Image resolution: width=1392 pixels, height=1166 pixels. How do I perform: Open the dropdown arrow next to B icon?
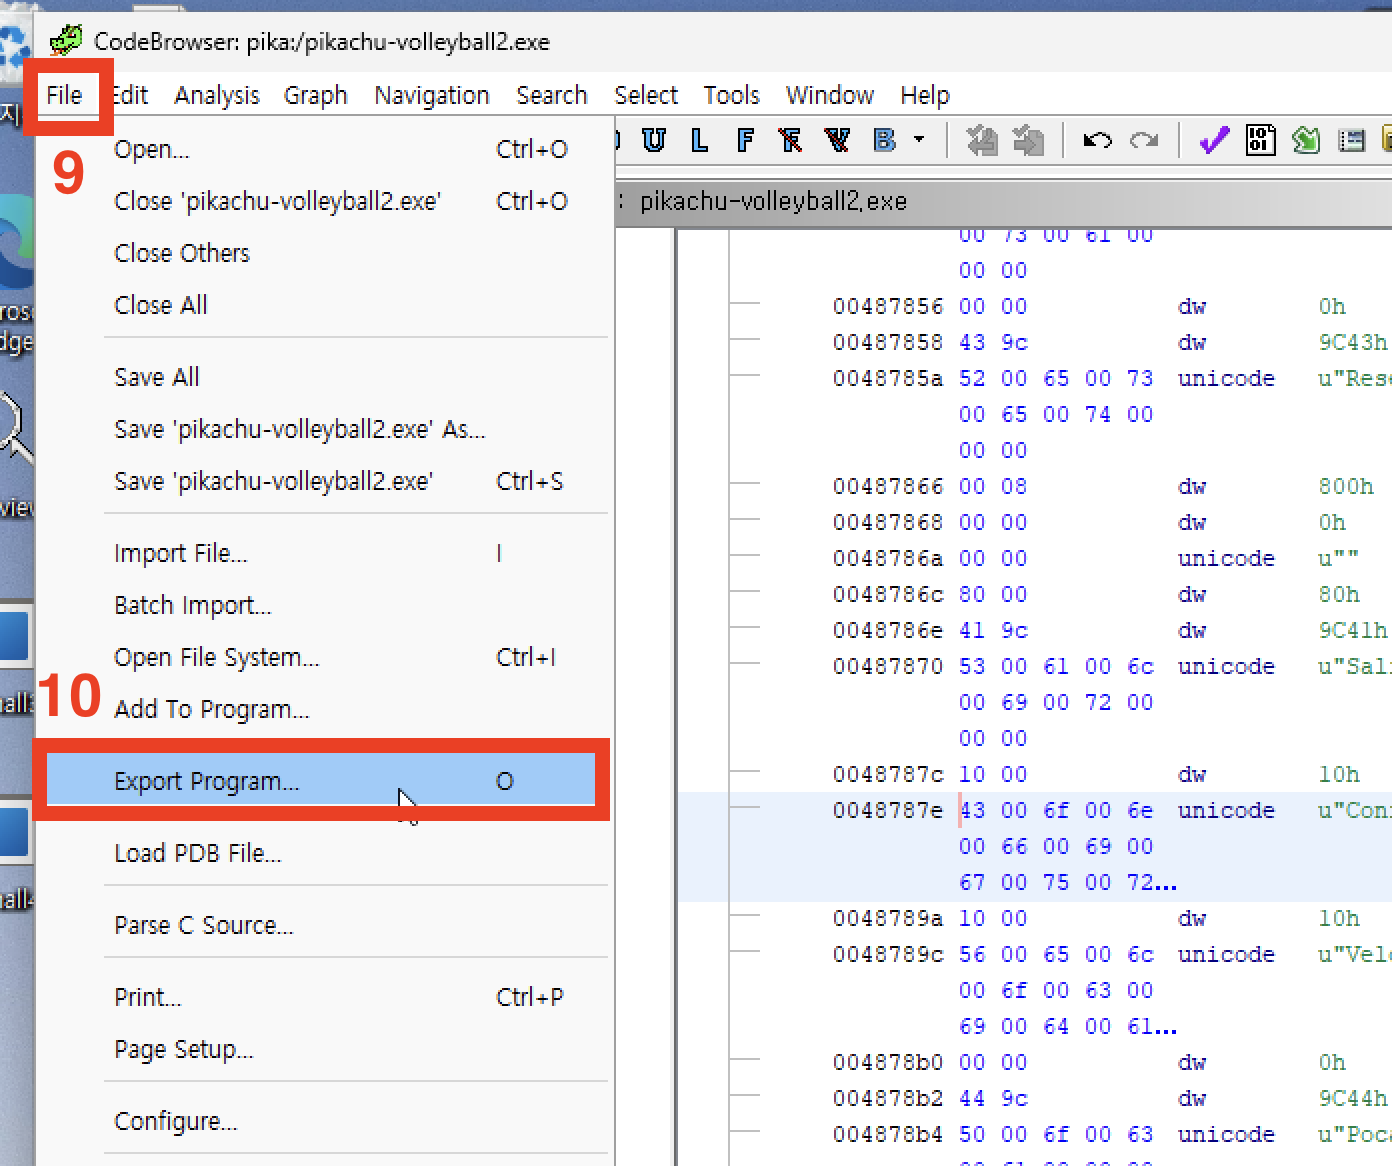click(919, 141)
